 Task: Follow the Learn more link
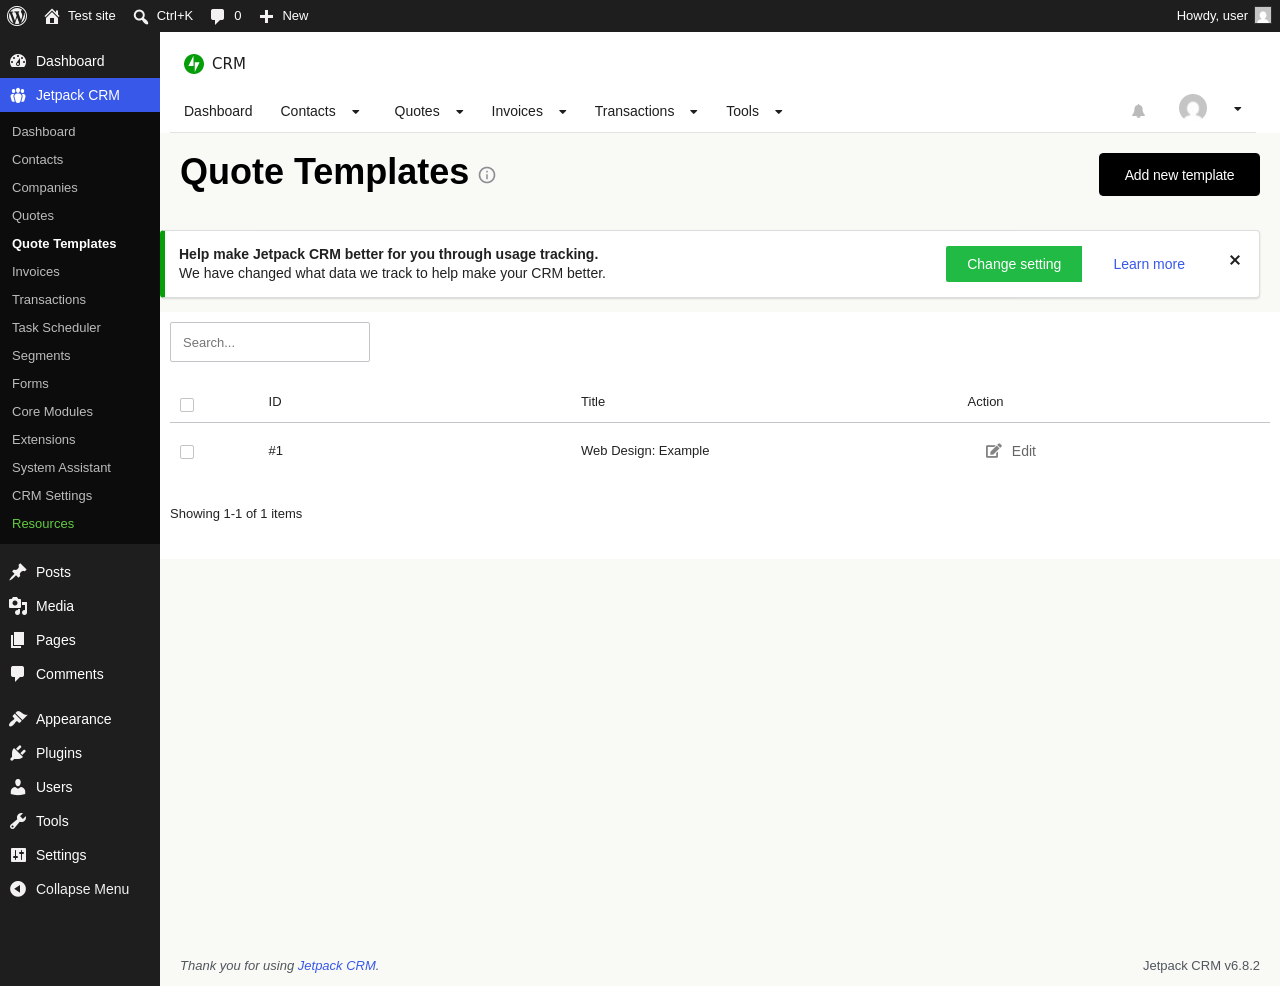1149,264
